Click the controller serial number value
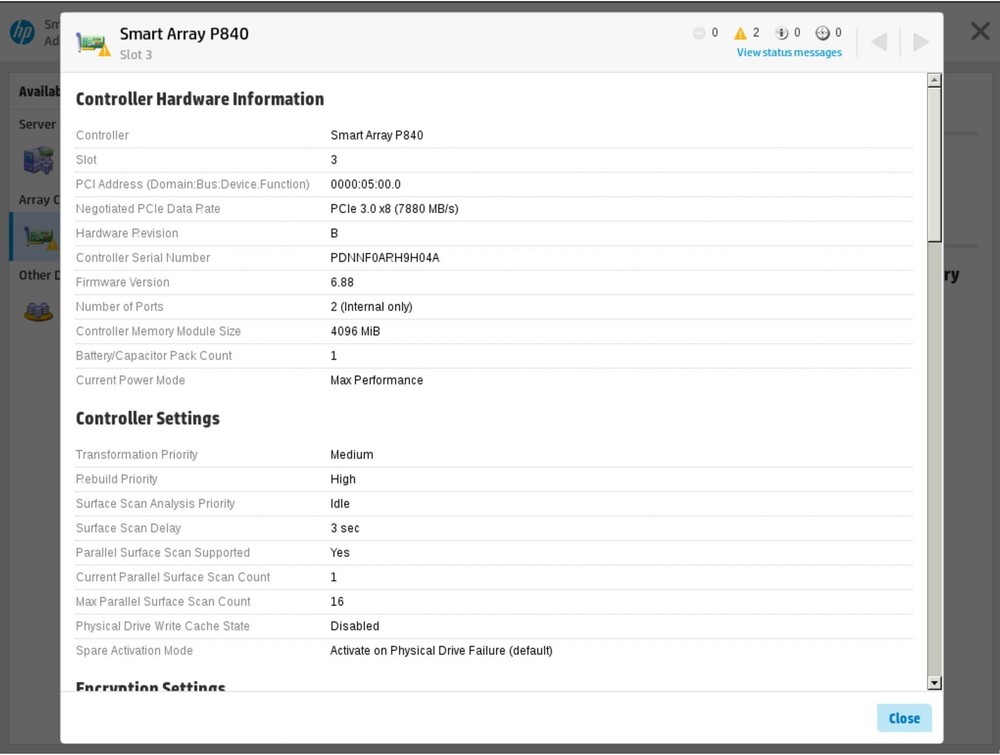This screenshot has height=755, width=1000. tap(385, 258)
